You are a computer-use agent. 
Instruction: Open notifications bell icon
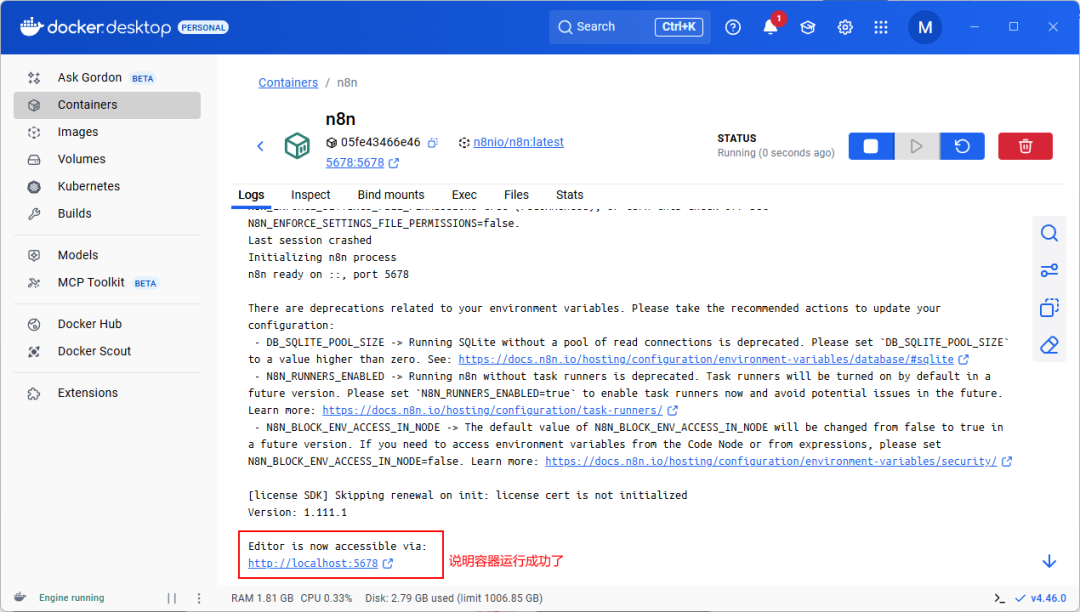[x=770, y=27]
